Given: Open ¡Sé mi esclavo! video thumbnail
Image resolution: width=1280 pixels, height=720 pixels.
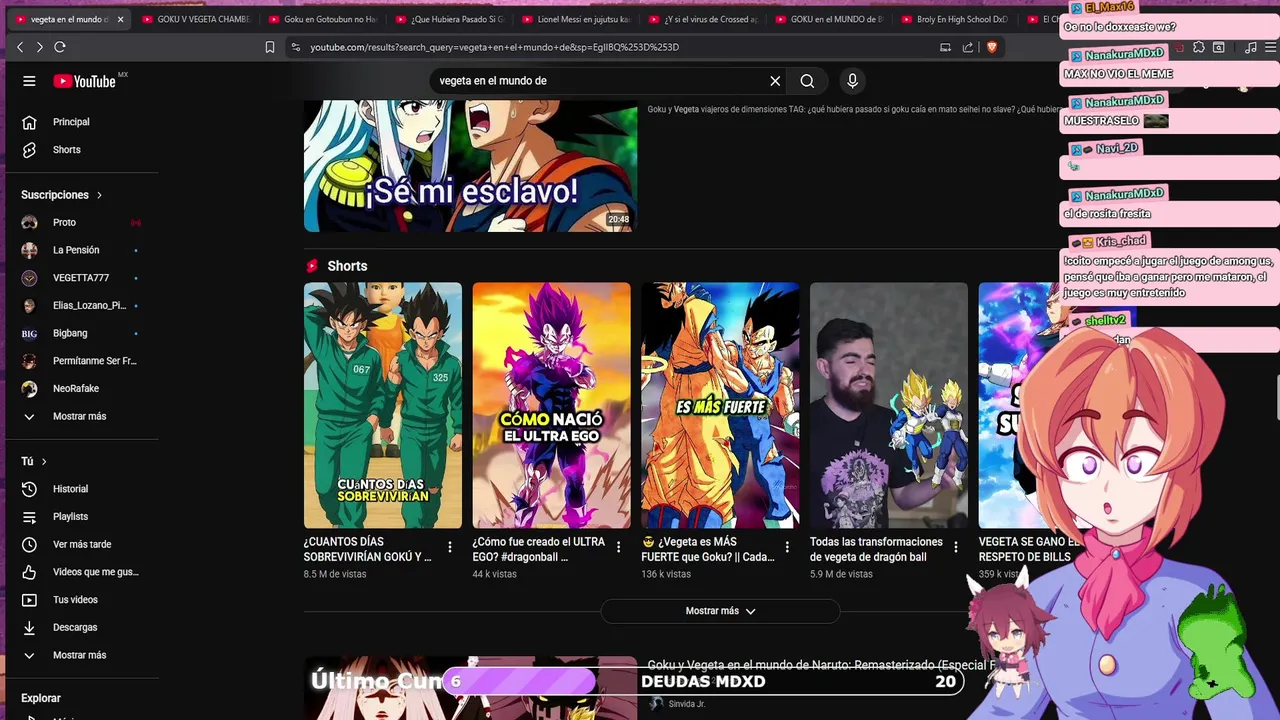Looking at the screenshot, I should (x=470, y=166).
